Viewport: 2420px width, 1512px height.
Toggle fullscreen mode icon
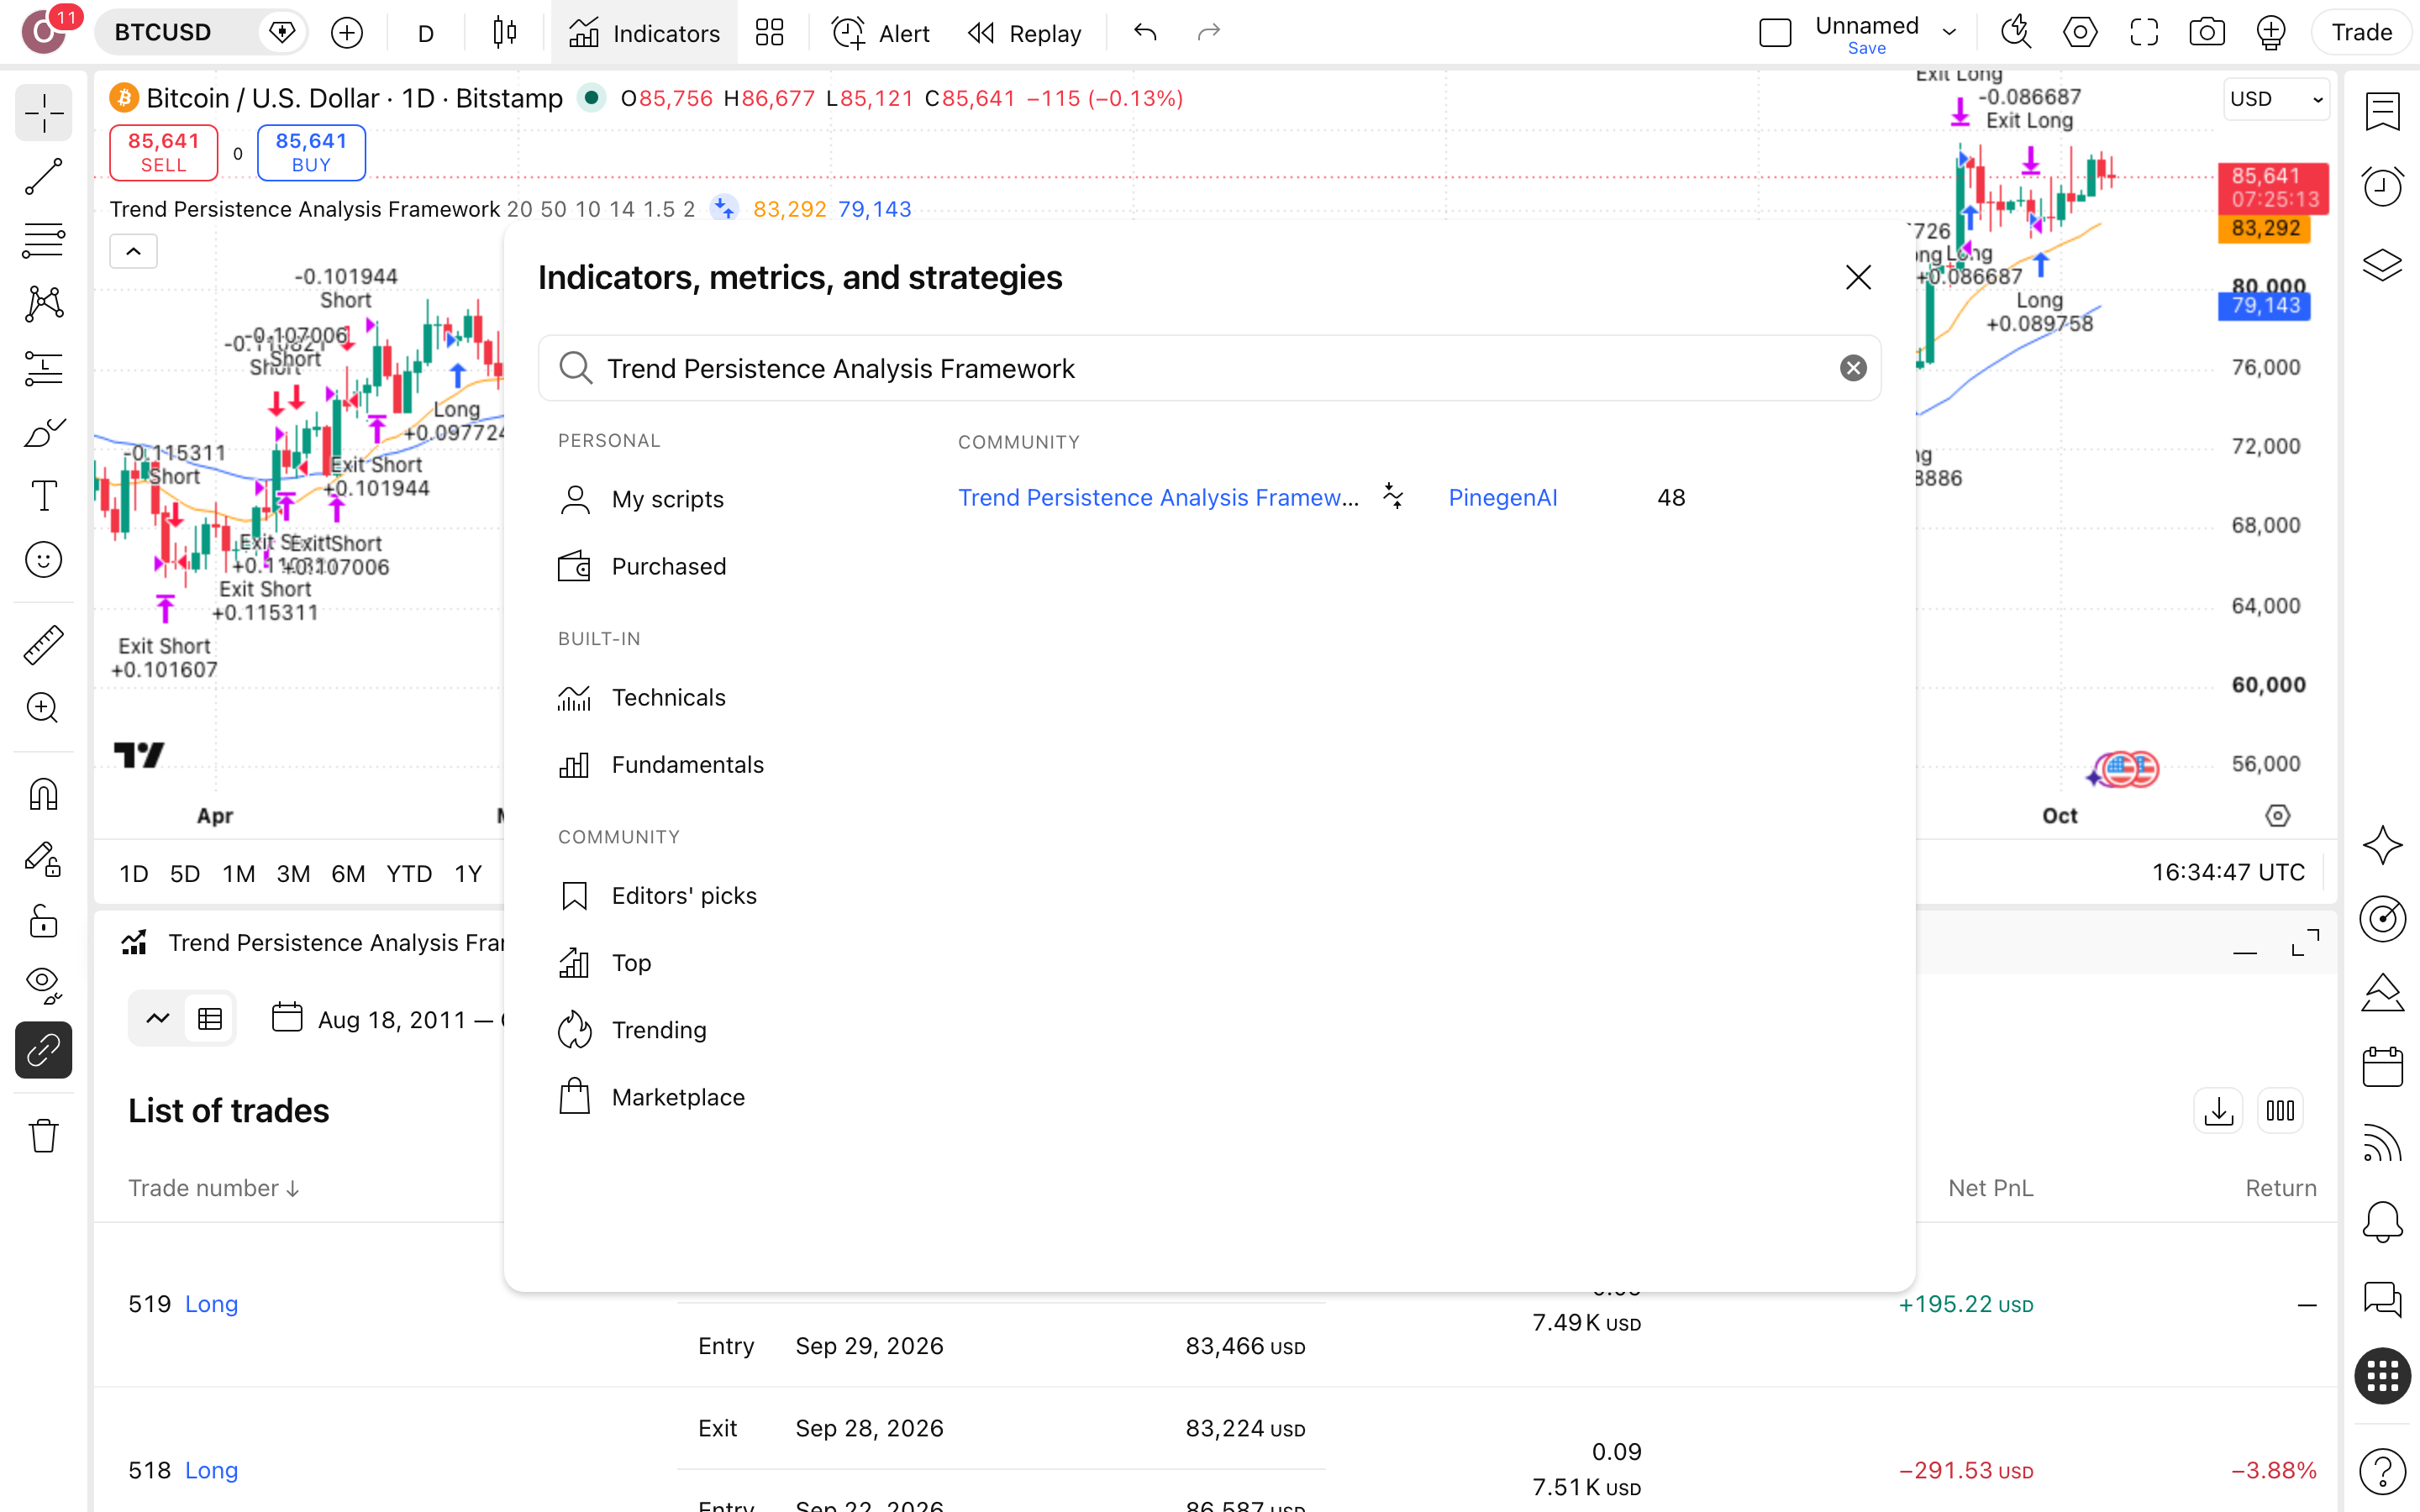click(x=2143, y=33)
